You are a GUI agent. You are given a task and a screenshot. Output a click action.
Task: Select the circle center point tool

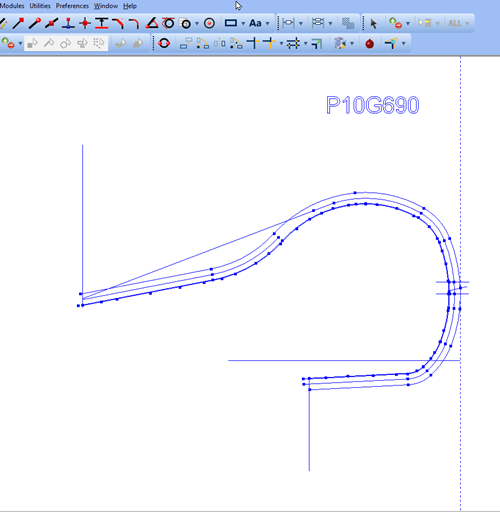click(x=209, y=23)
